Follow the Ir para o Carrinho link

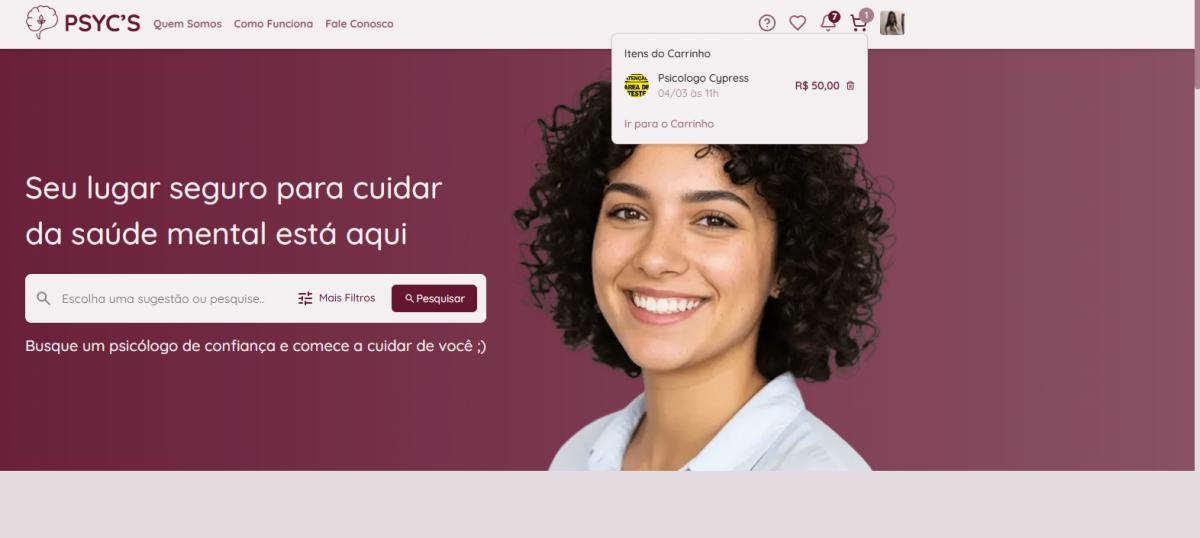click(x=669, y=124)
